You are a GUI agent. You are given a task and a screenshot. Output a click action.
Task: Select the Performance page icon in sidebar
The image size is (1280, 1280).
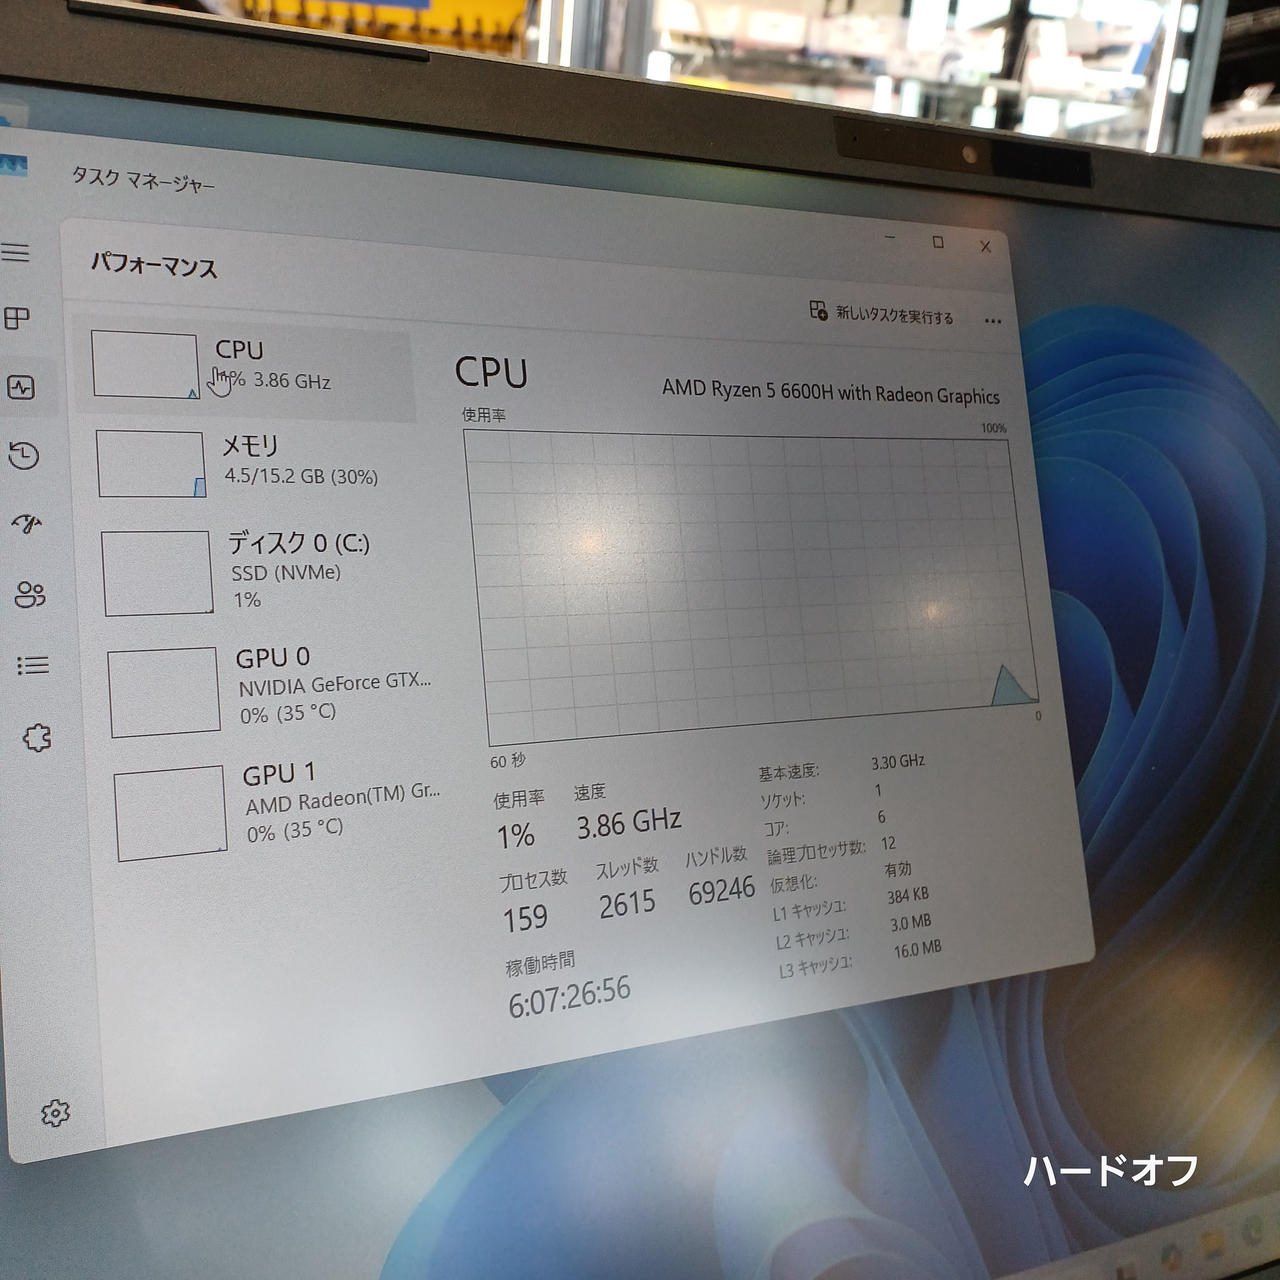[x=21, y=387]
